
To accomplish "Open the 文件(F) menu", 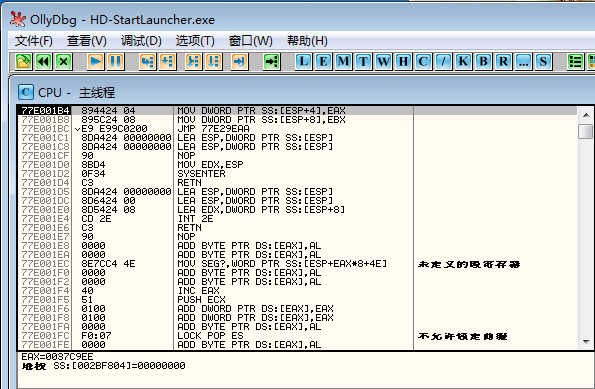I will point(33,41).
